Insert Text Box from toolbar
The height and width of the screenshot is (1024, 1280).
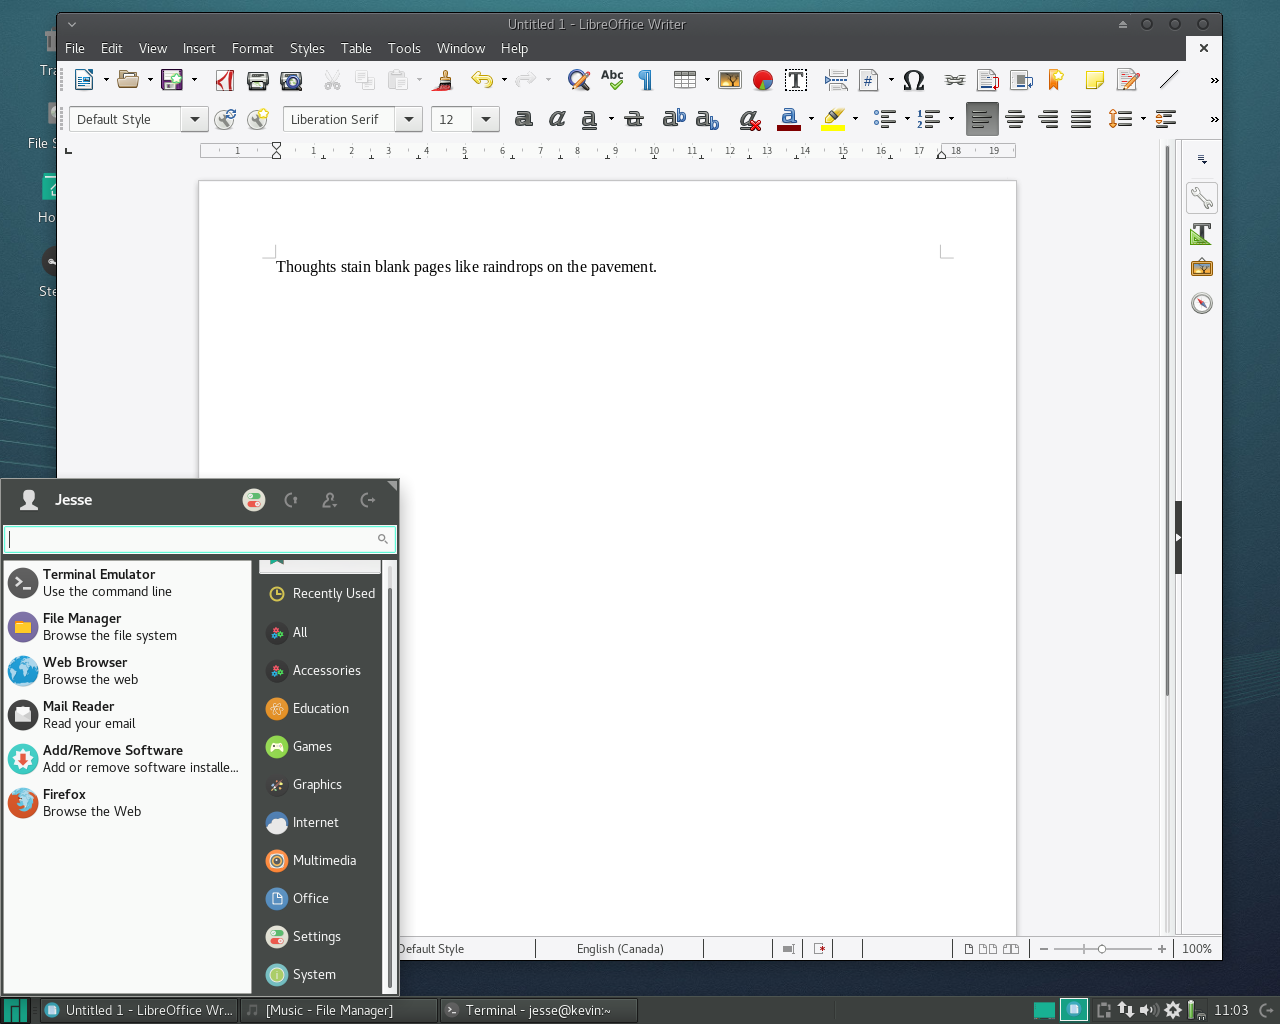(x=796, y=80)
